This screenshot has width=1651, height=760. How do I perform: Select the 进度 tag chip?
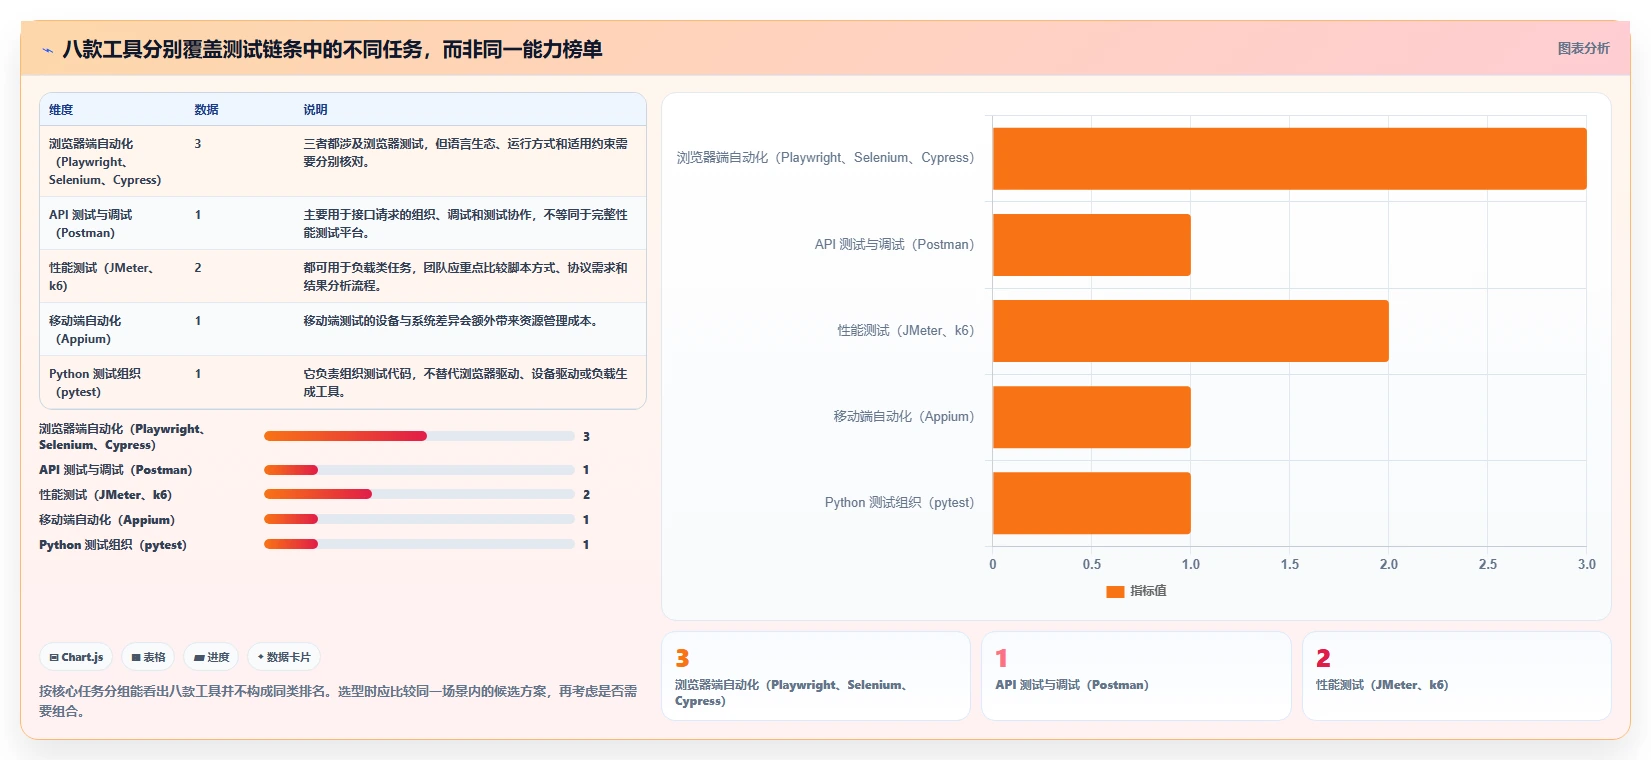click(x=211, y=657)
